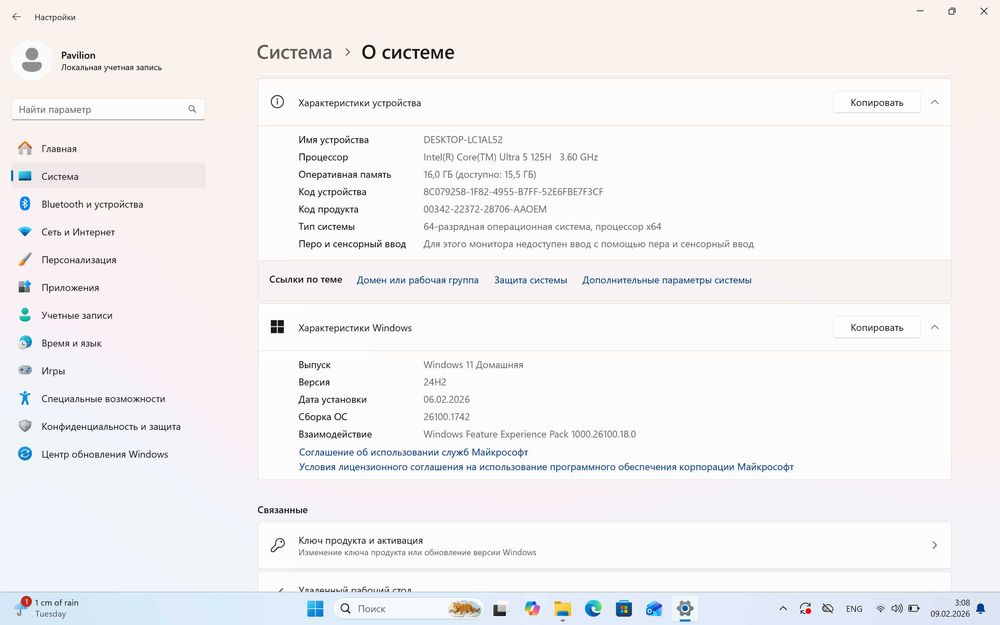Click Система breadcrumb in header
This screenshot has width=1000, height=625.
(x=295, y=52)
